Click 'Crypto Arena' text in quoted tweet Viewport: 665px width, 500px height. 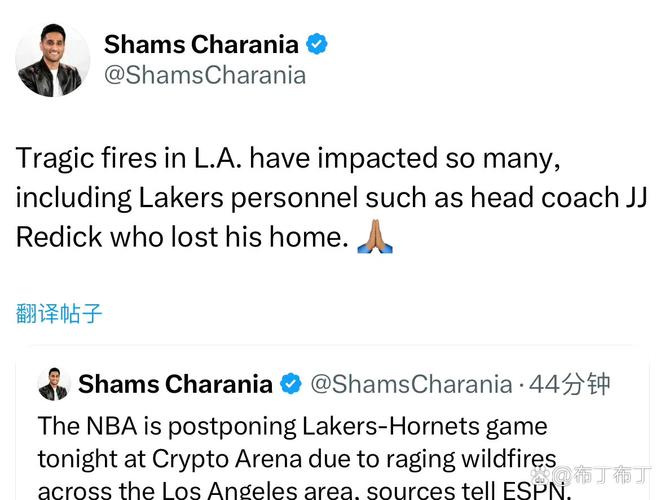226,459
